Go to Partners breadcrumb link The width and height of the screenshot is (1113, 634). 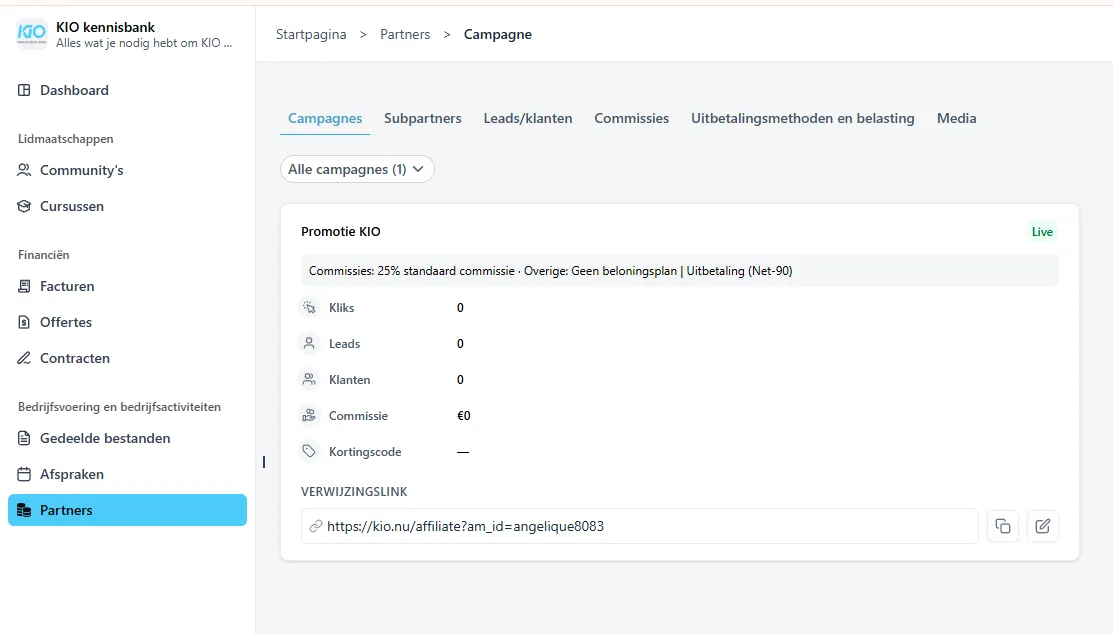click(405, 34)
